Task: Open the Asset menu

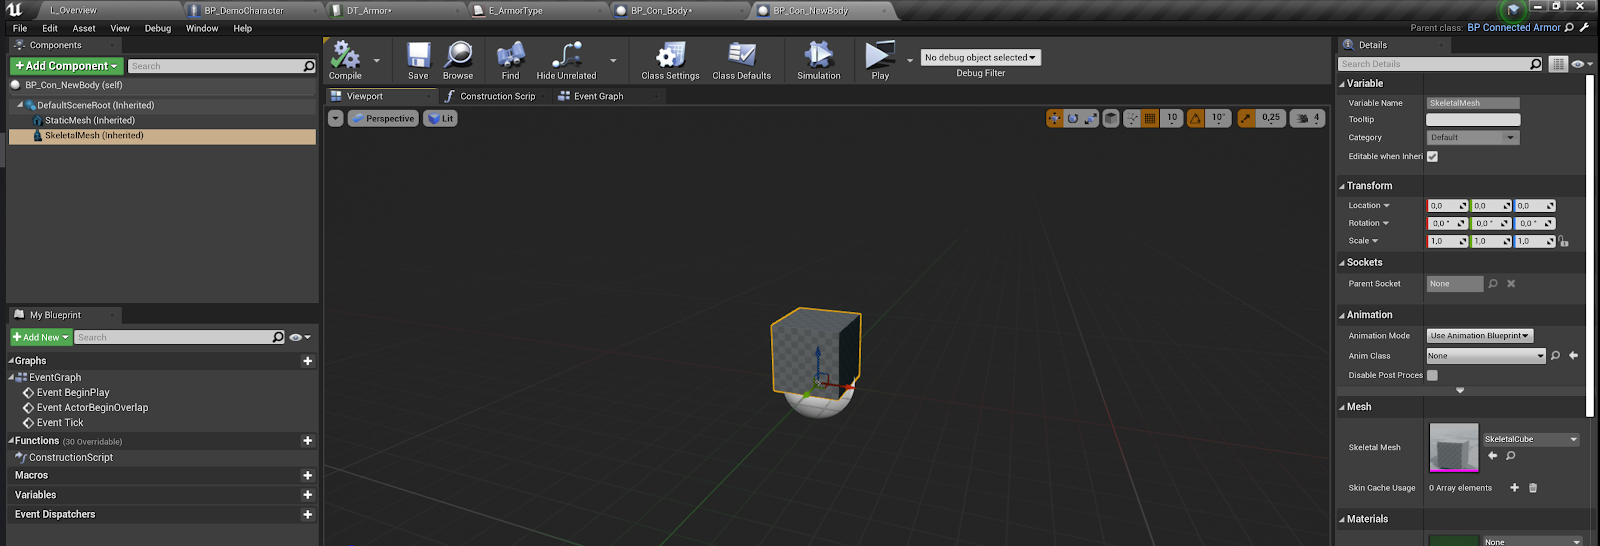Action: pyautogui.click(x=84, y=29)
